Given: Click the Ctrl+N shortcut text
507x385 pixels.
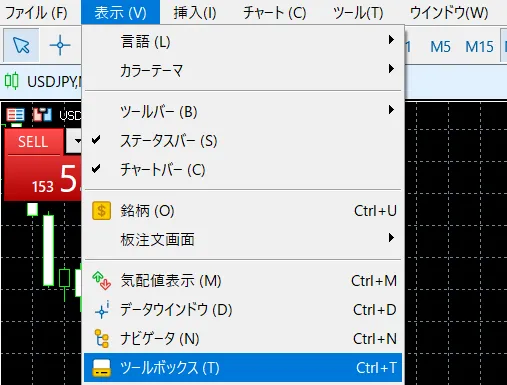Looking at the screenshot, I should pyautogui.click(x=375, y=339).
